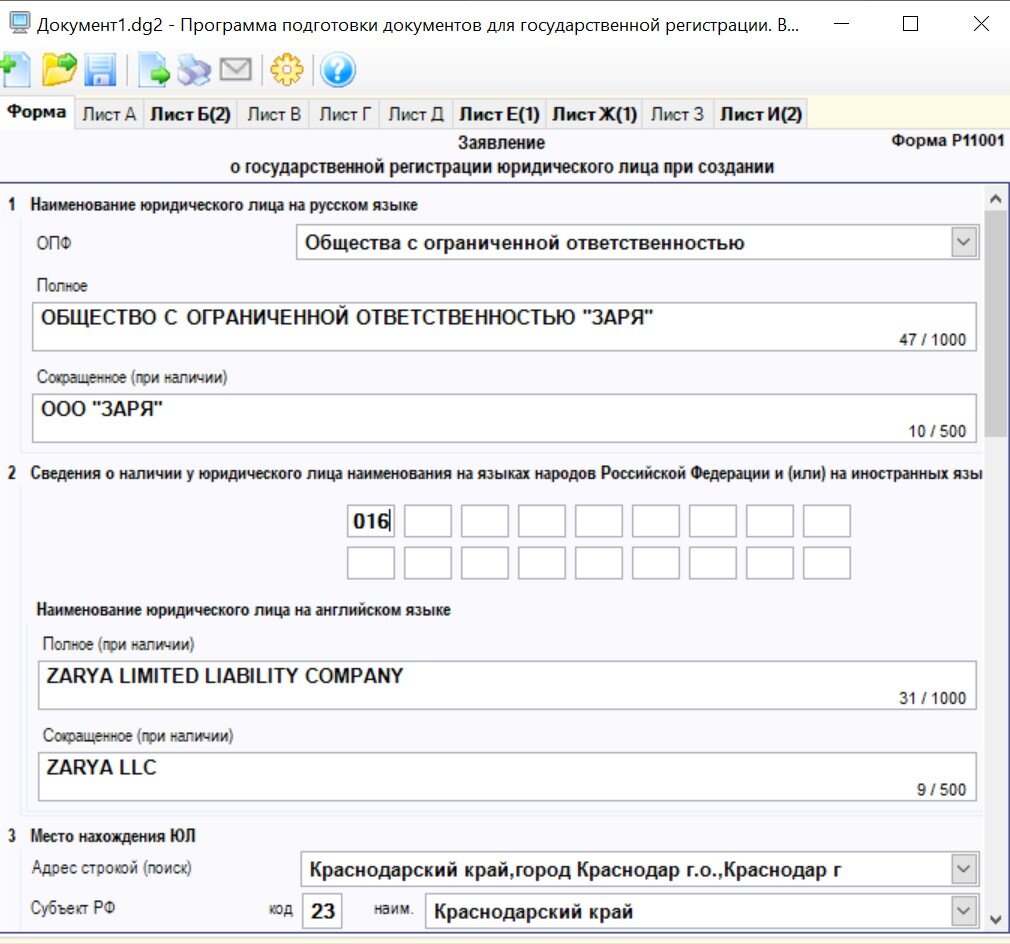Open an existing document folder icon

pos(59,70)
